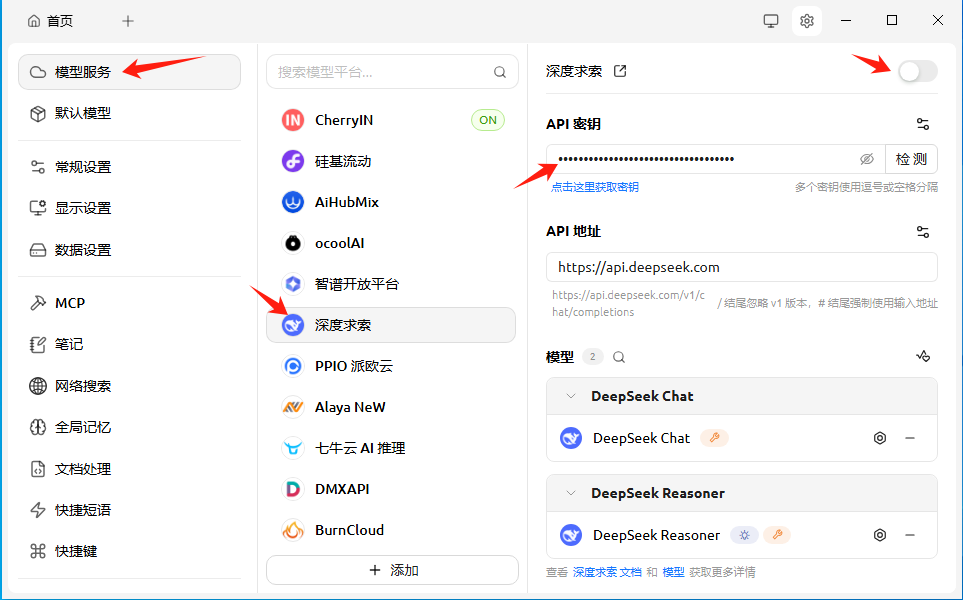Click 点击这里获取密钥 link
Image resolution: width=963 pixels, height=600 pixels.
click(x=592, y=187)
